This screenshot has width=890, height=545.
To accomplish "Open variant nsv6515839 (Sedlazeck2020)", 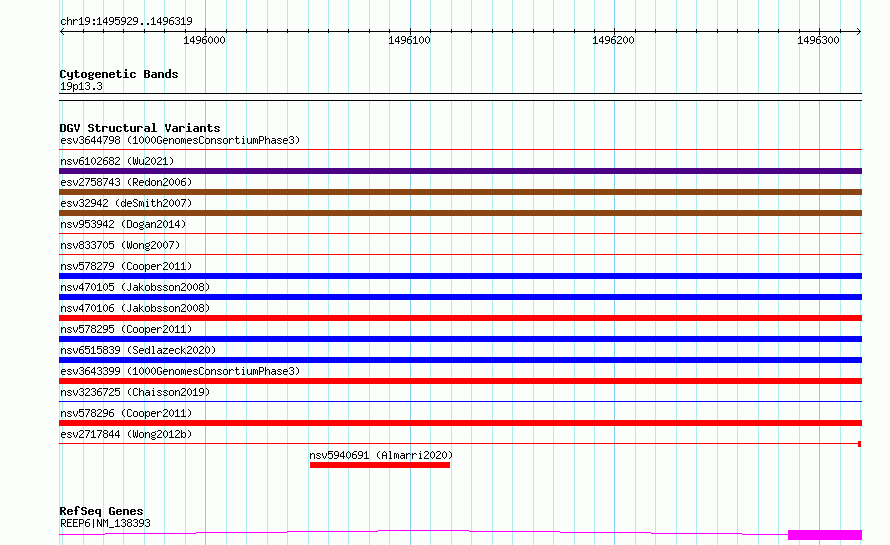I will pyautogui.click(x=138, y=350).
